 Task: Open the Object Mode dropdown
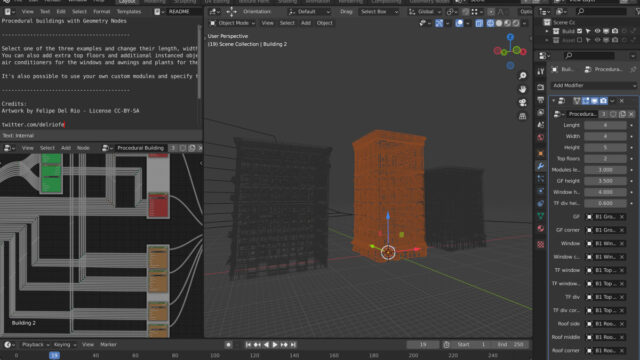(233, 23)
